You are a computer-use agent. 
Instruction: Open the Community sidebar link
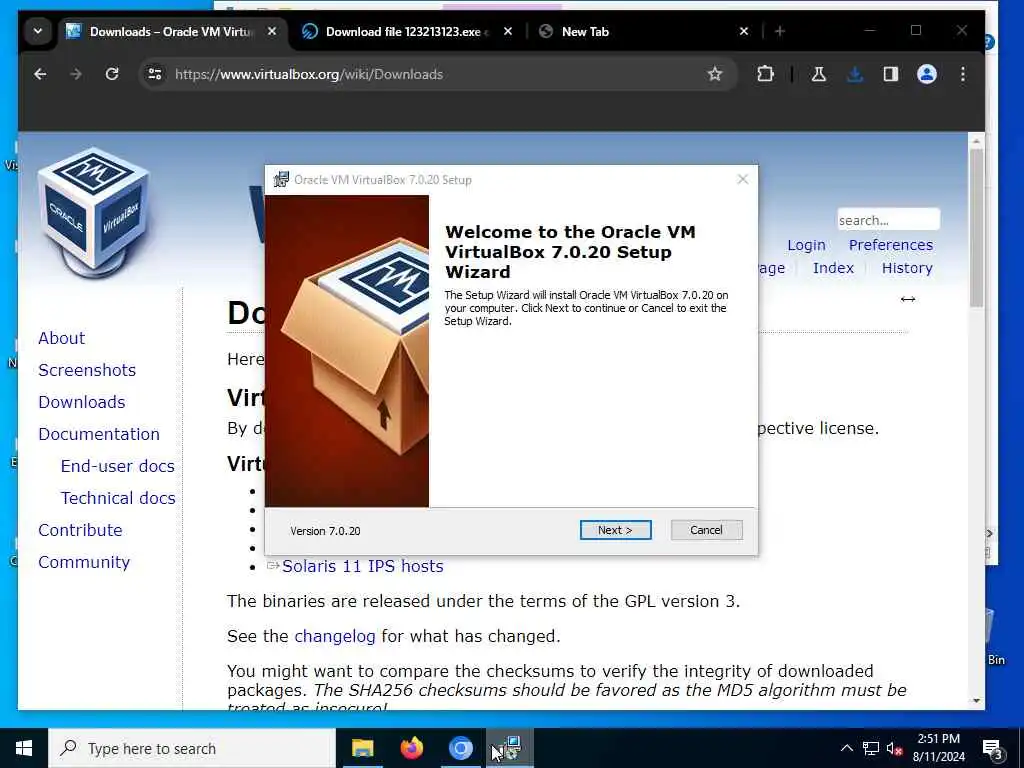84,562
